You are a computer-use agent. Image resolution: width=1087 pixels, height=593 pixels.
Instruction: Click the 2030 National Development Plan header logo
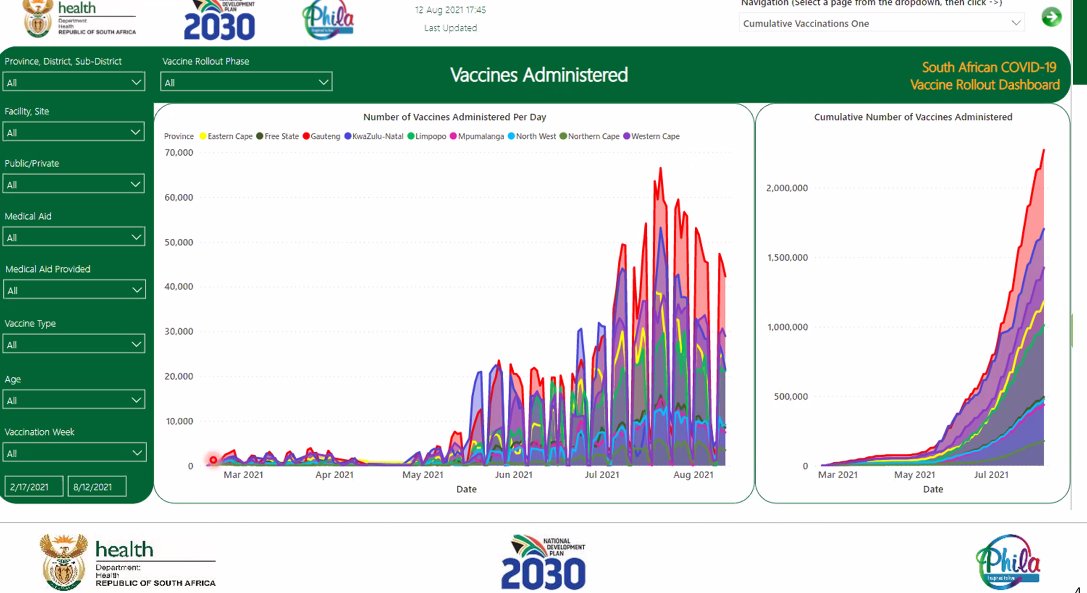[220, 20]
